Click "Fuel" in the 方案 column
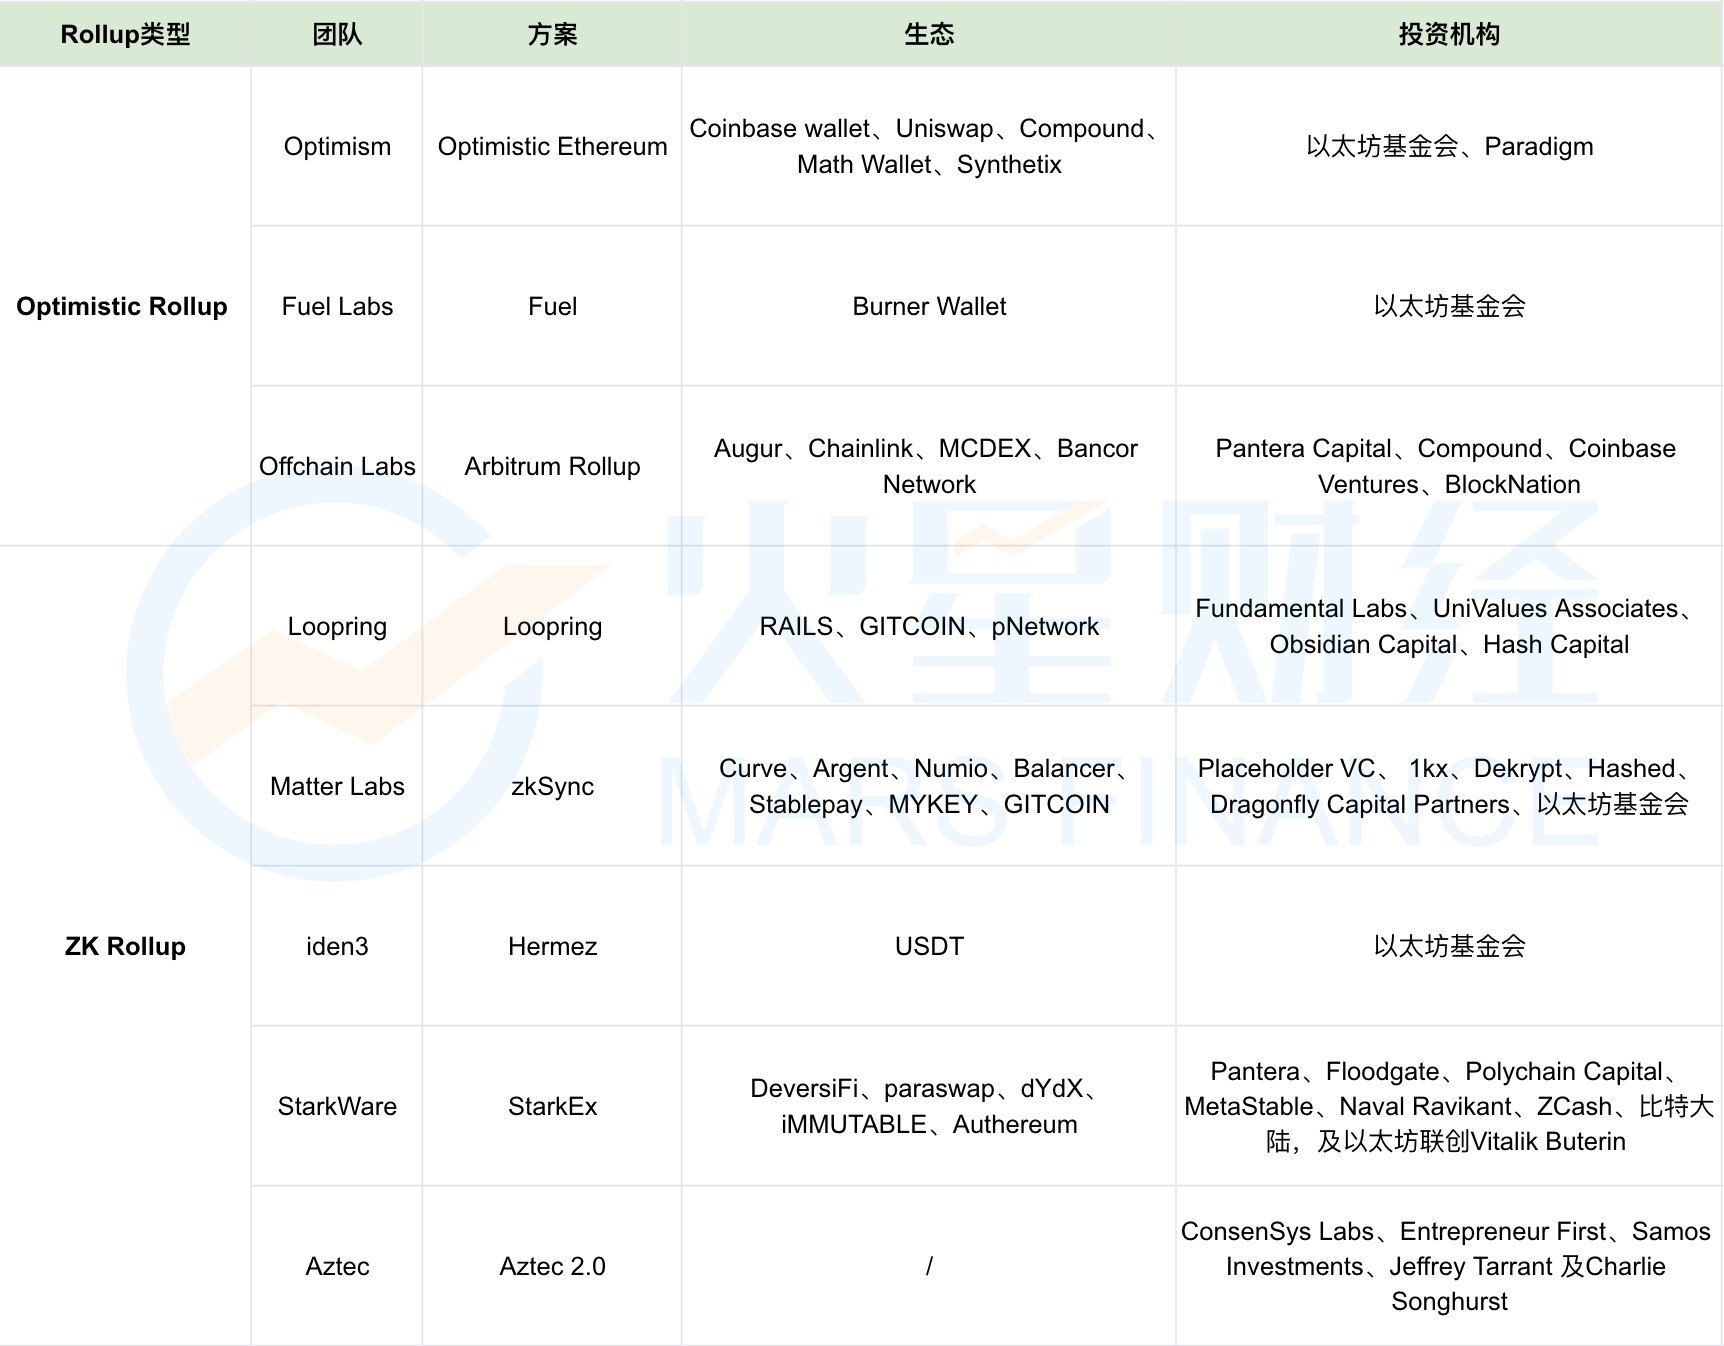The height and width of the screenshot is (1346, 1724). point(552,306)
